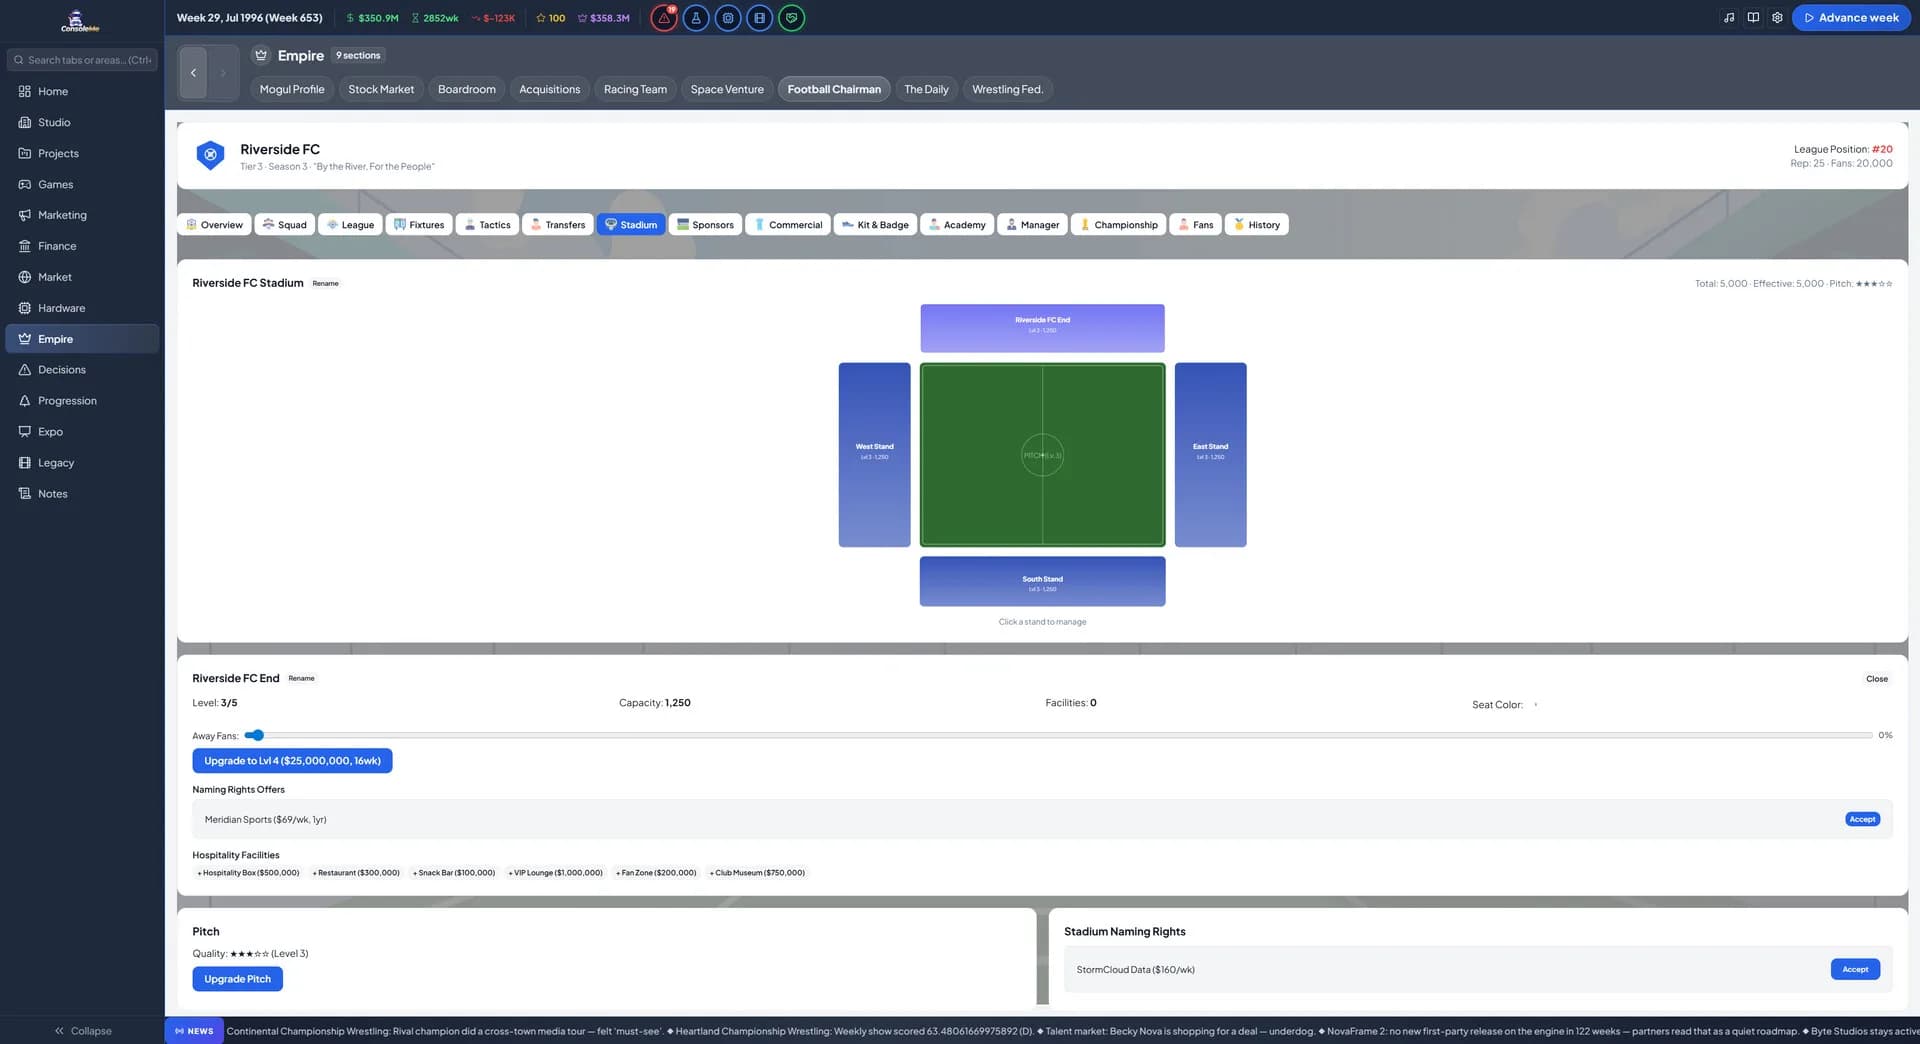Open the music note icon

[x=1729, y=18]
